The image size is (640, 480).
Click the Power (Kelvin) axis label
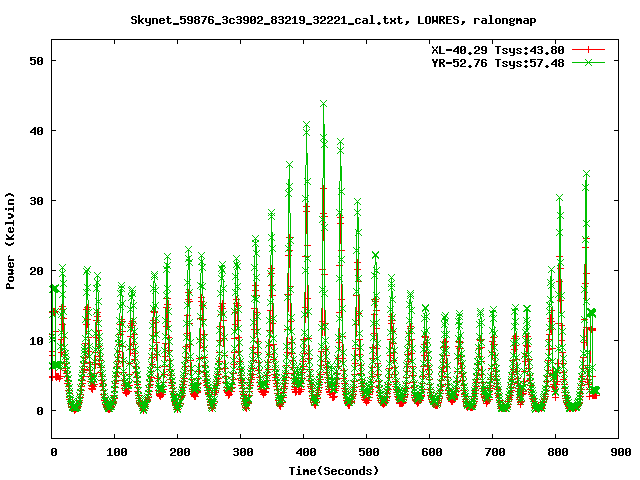10,241
